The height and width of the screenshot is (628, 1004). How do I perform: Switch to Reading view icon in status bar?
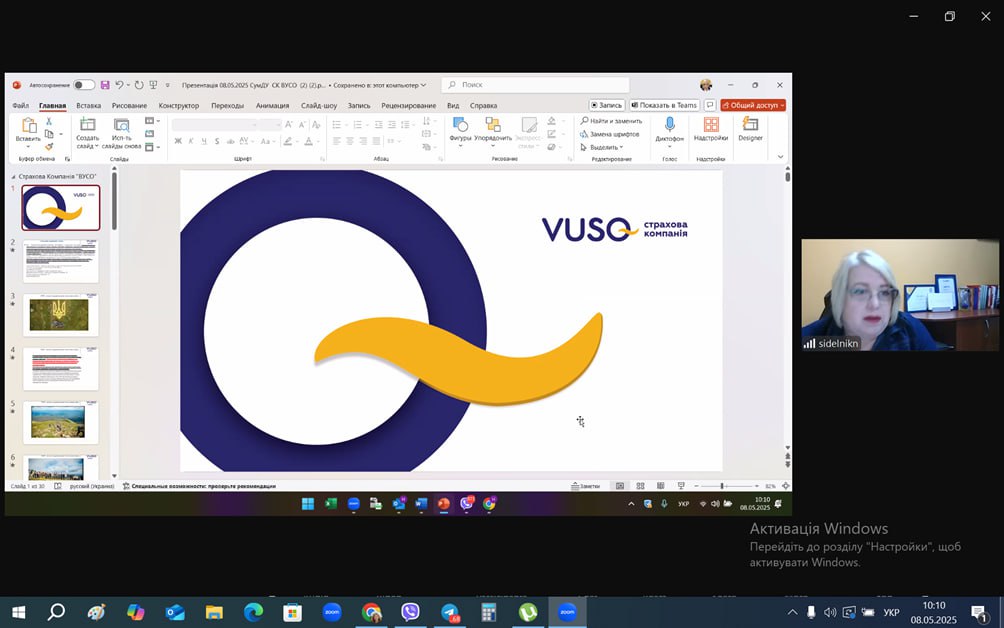pyautogui.click(x=661, y=486)
